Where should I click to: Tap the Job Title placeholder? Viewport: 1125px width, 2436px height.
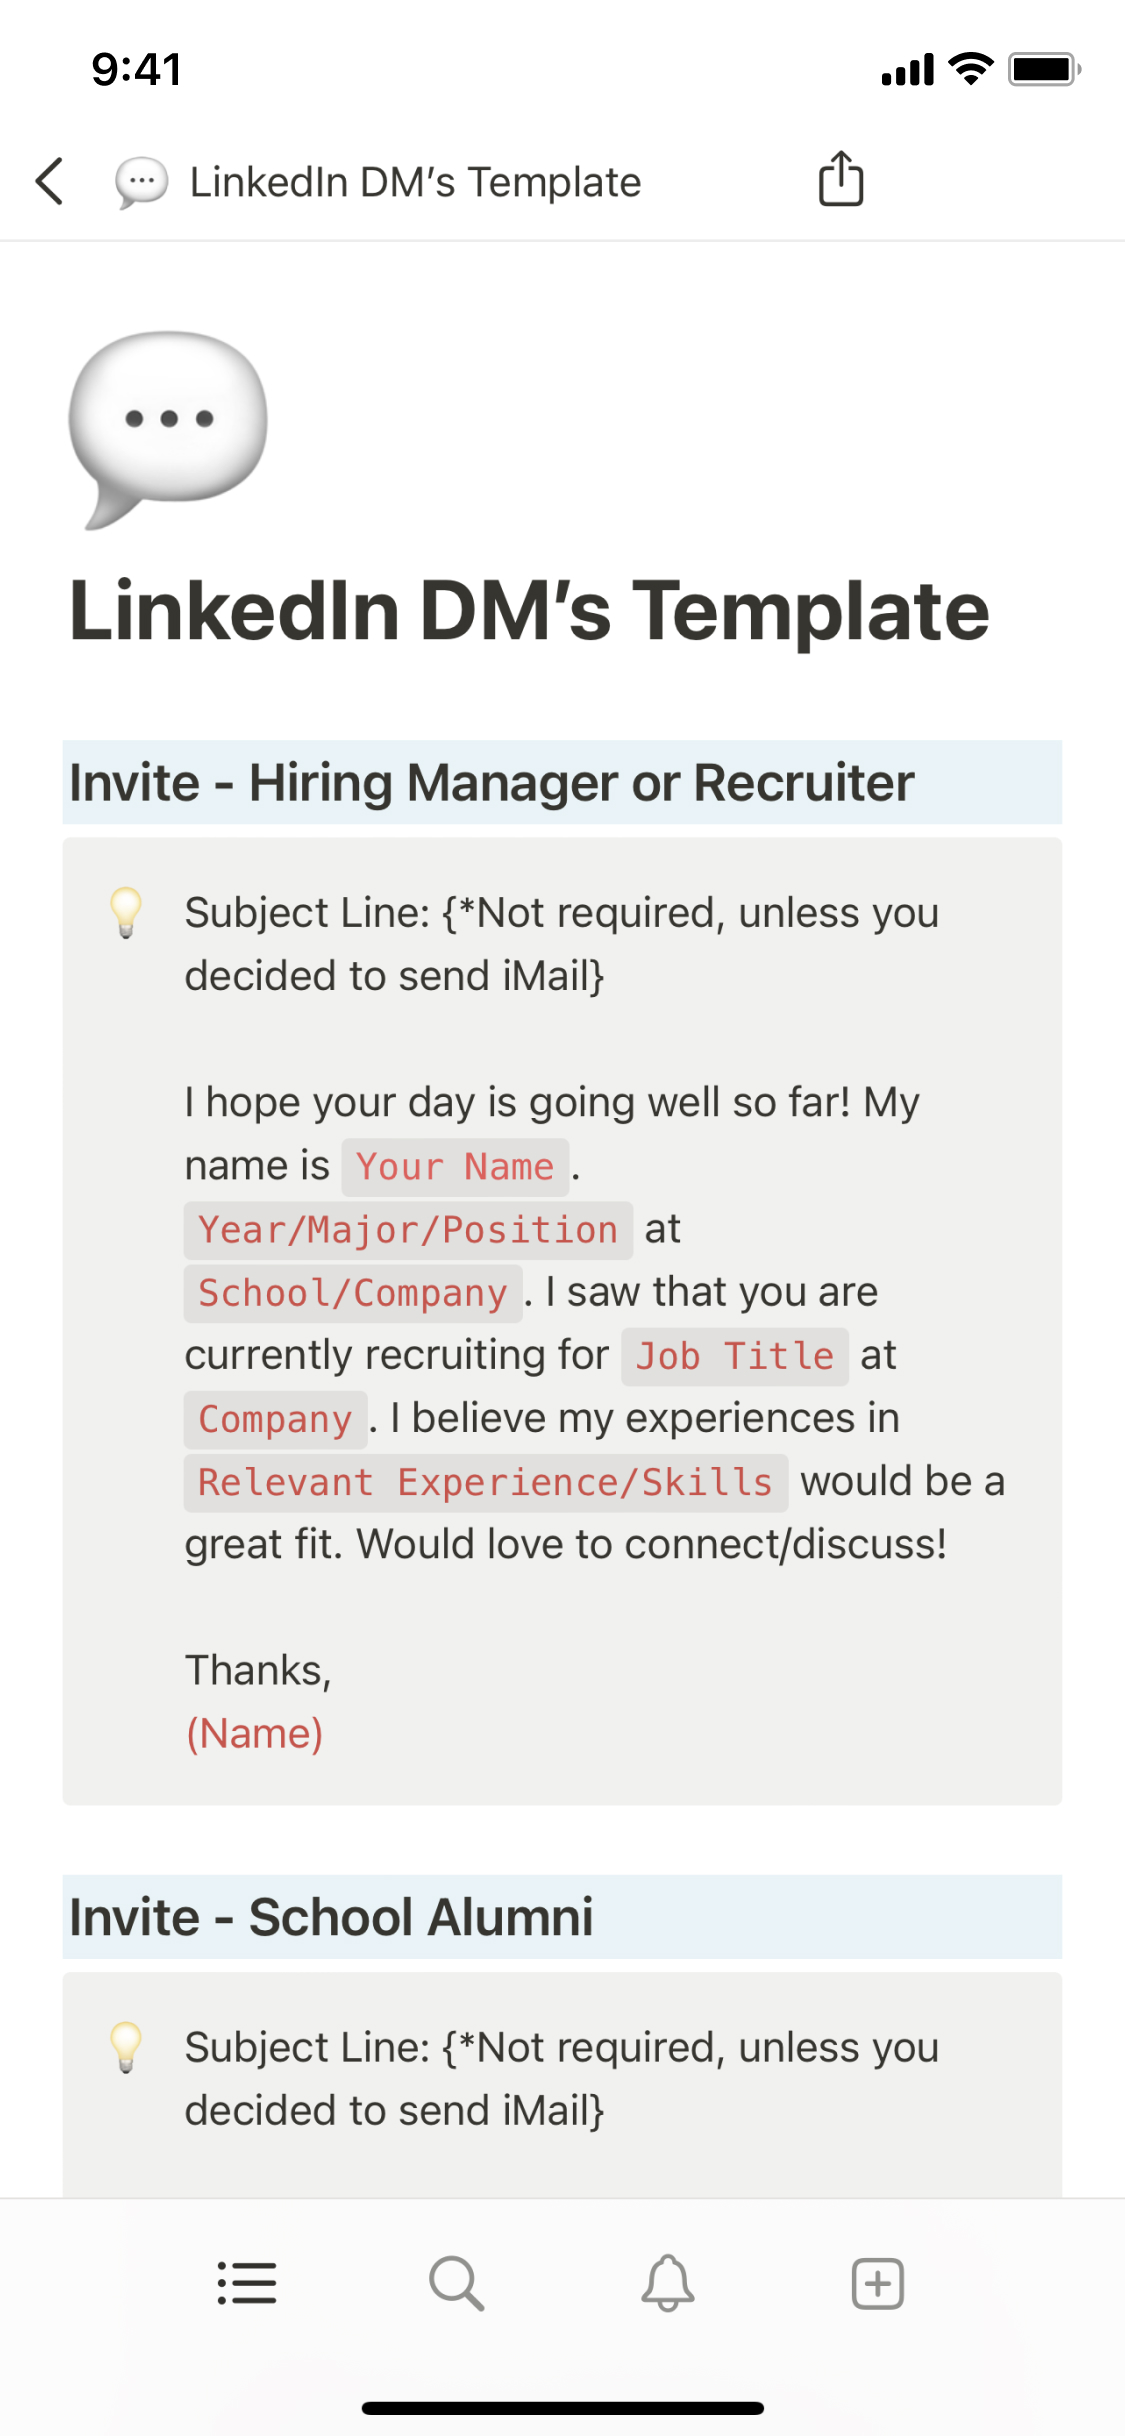pyautogui.click(x=734, y=1356)
